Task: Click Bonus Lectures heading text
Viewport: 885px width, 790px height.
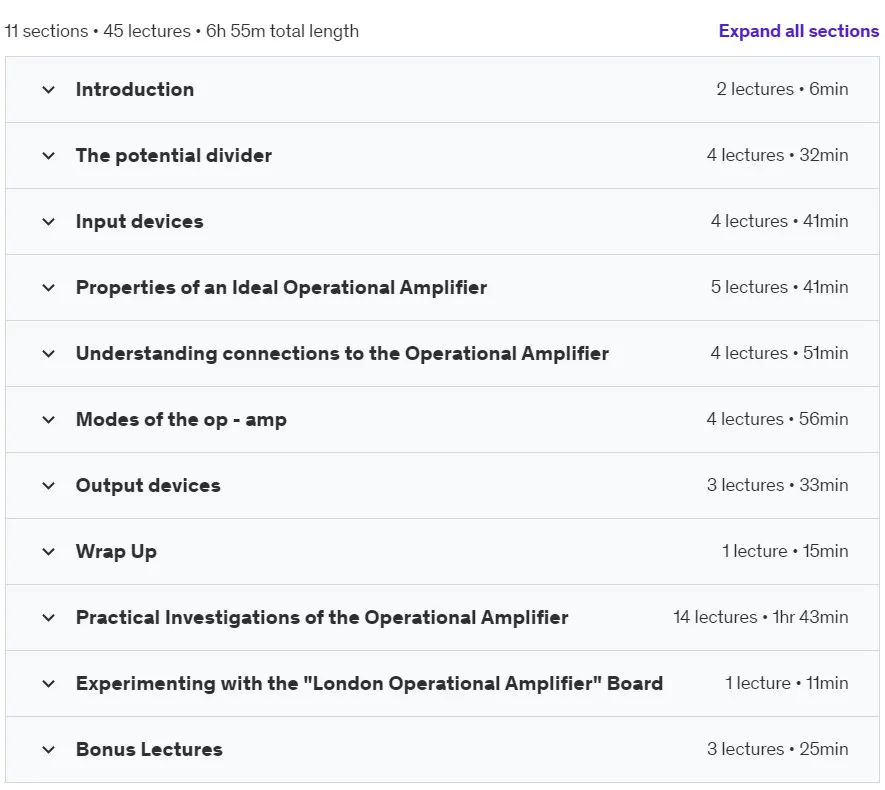Action: coord(149,749)
